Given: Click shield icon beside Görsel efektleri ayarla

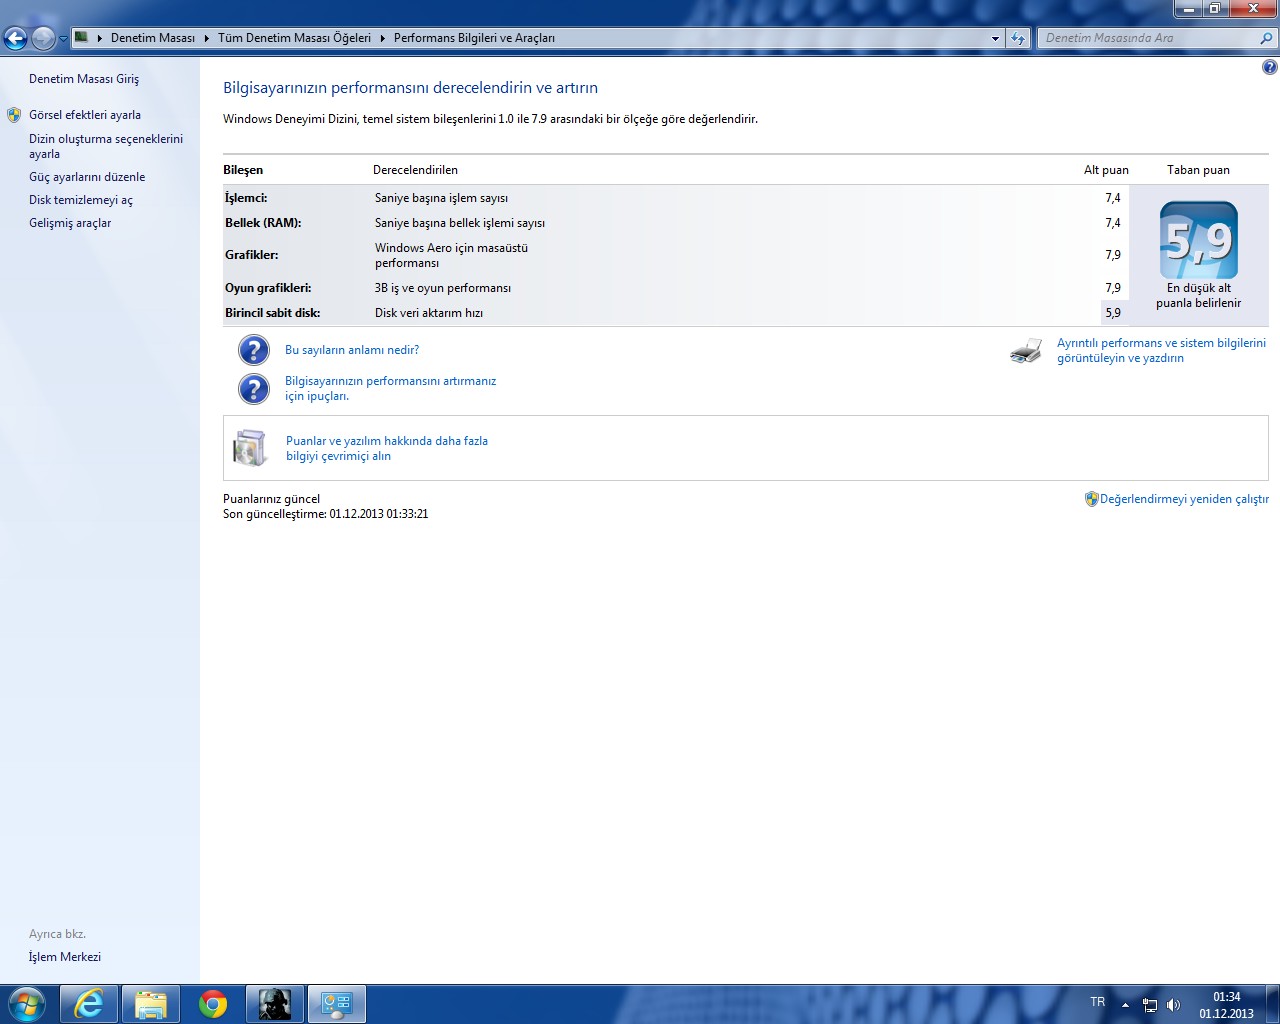Looking at the screenshot, I should (14, 115).
